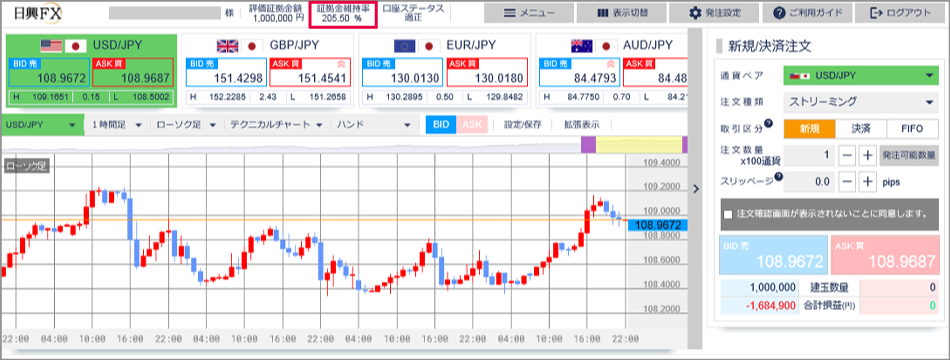Click the 発注可能数量 button
The image size is (950, 360).
coord(909,155)
